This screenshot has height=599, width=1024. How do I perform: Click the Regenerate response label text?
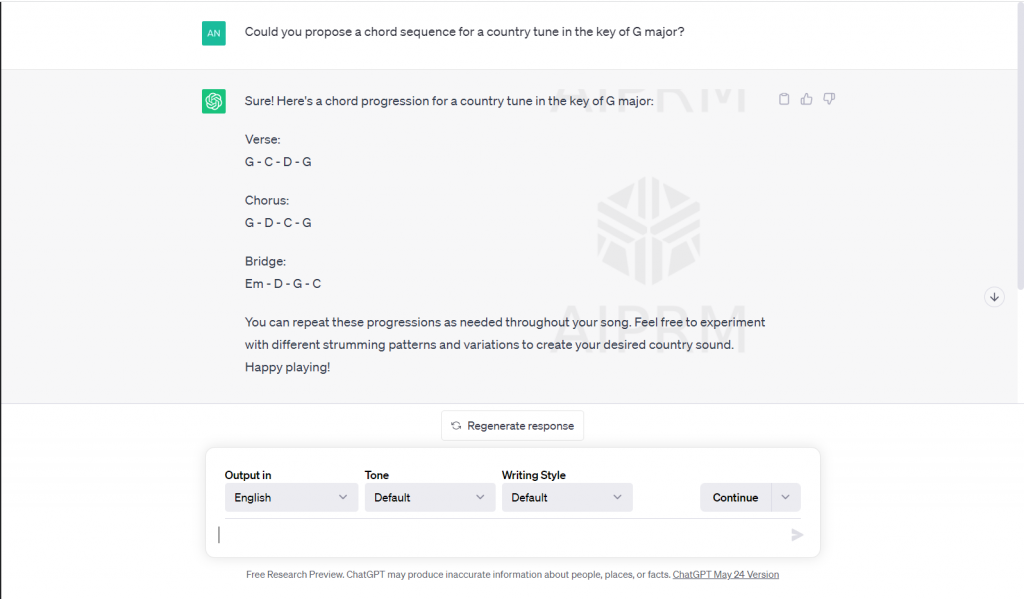[x=520, y=426]
